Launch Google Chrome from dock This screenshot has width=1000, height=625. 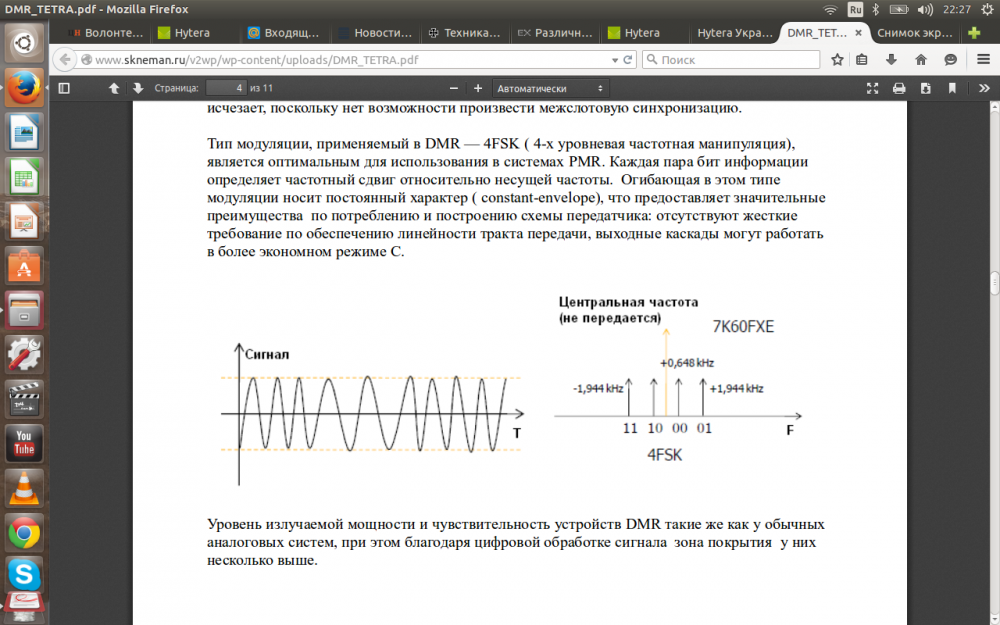point(24,533)
